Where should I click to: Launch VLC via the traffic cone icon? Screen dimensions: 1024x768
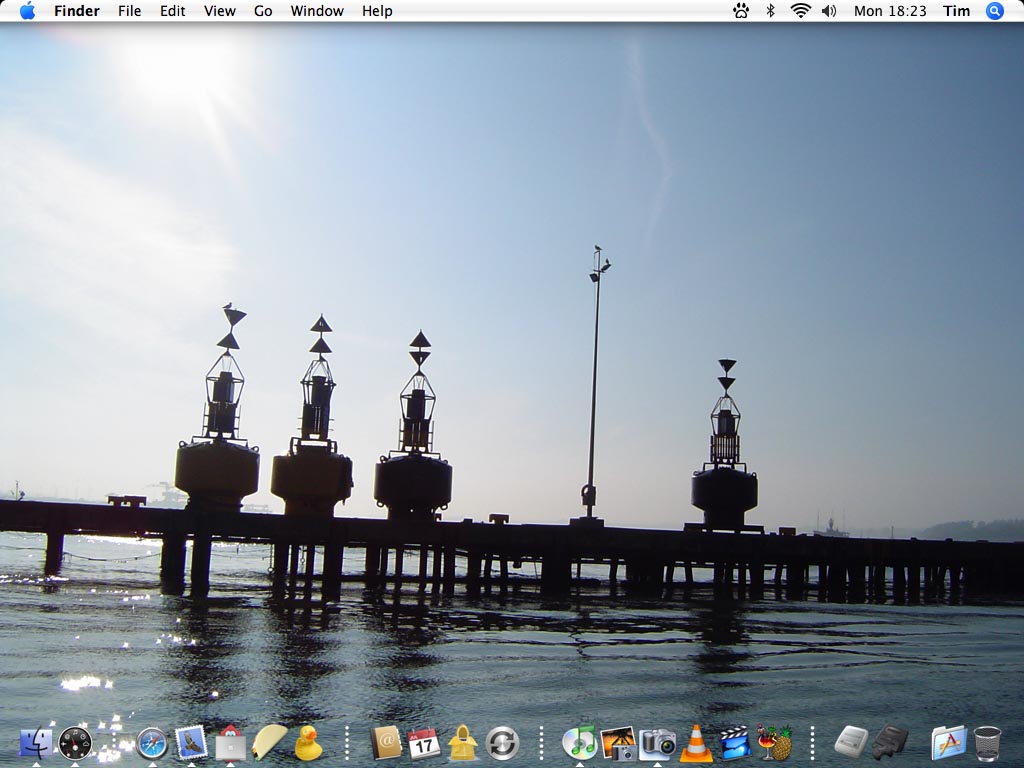(696, 743)
